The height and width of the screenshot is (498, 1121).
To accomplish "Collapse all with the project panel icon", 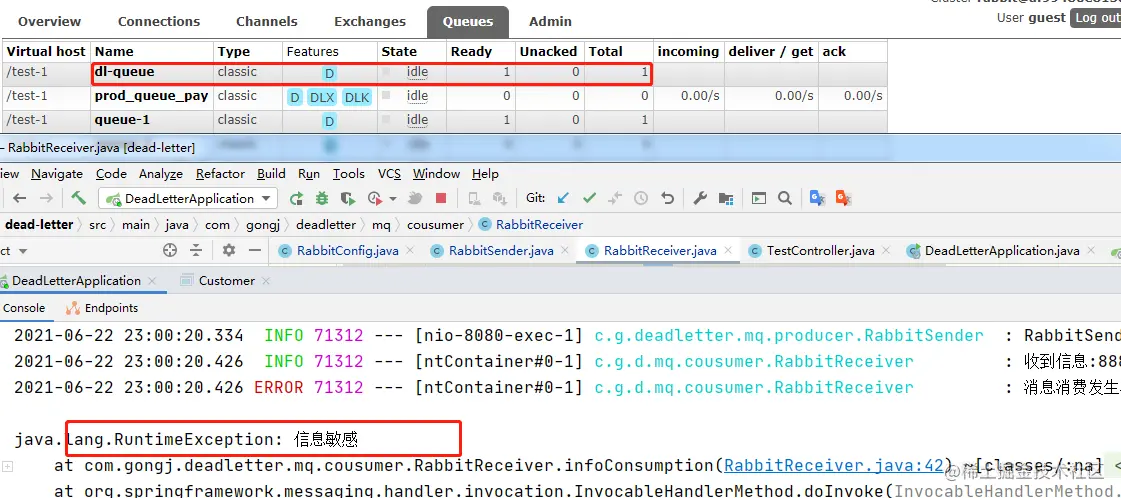I will [x=196, y=250].
